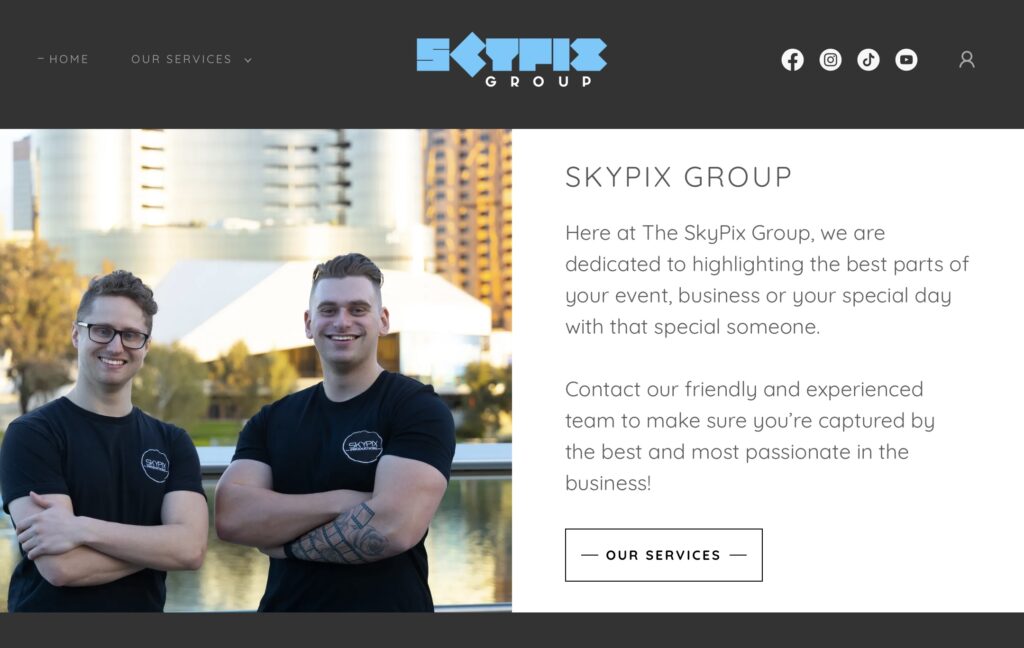
Task: Open the YouTube social icon
Action: click(906, 59)
